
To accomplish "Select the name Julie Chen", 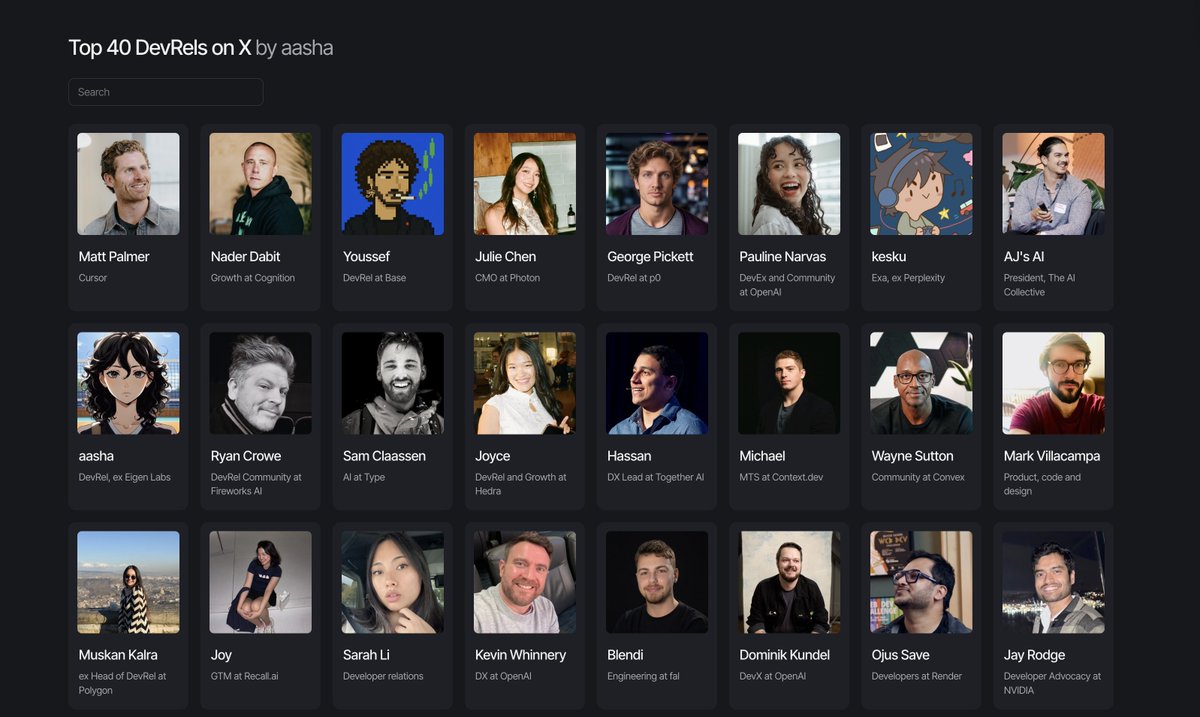I will point(505,257).
